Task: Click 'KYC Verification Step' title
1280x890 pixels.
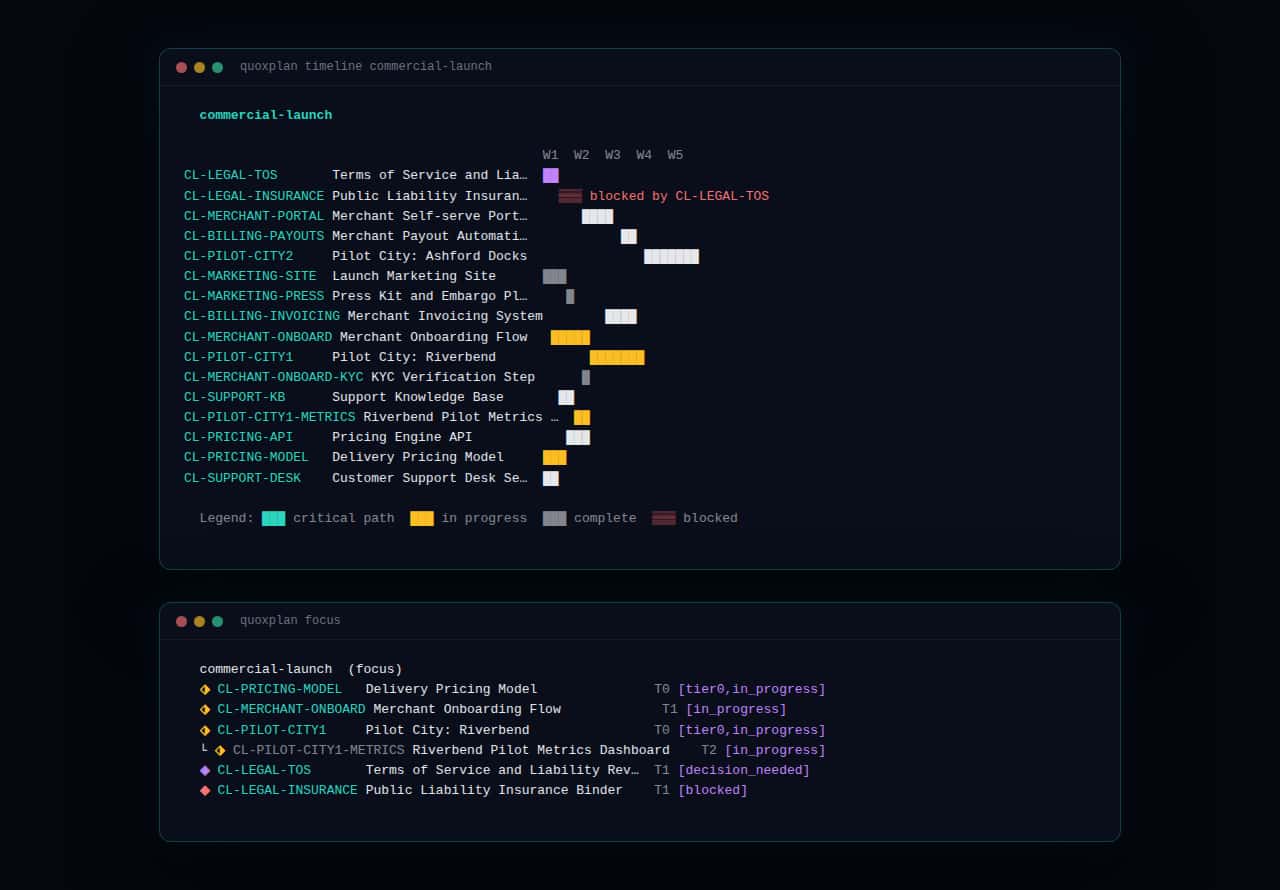Action: 453,377
